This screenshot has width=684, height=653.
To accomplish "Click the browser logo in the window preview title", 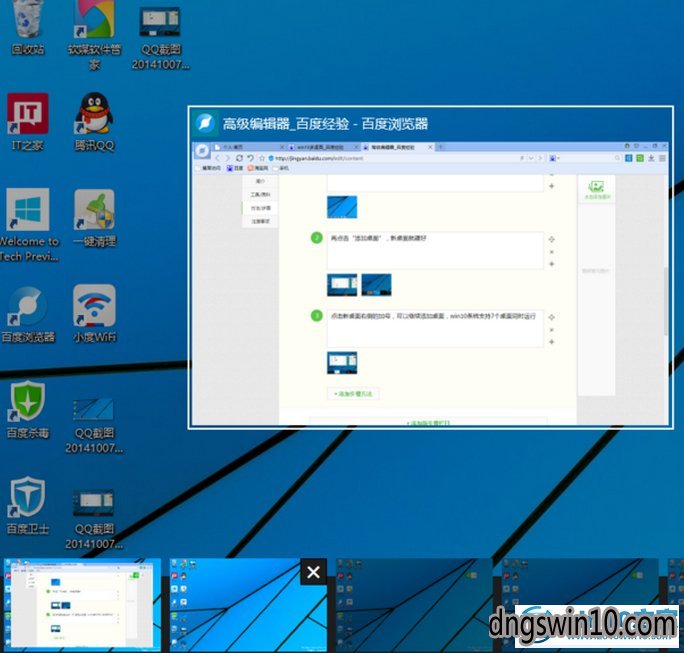I will click(205, 123).
